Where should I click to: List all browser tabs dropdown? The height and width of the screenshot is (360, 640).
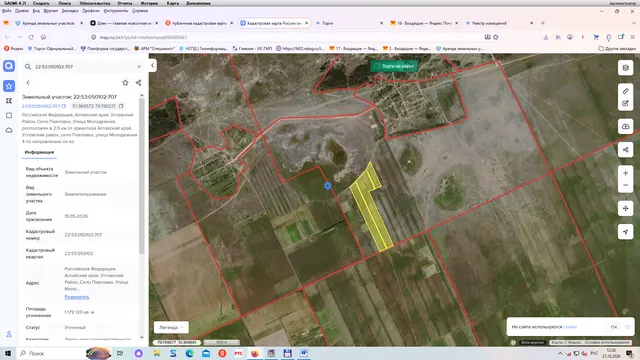click(633, 23)
